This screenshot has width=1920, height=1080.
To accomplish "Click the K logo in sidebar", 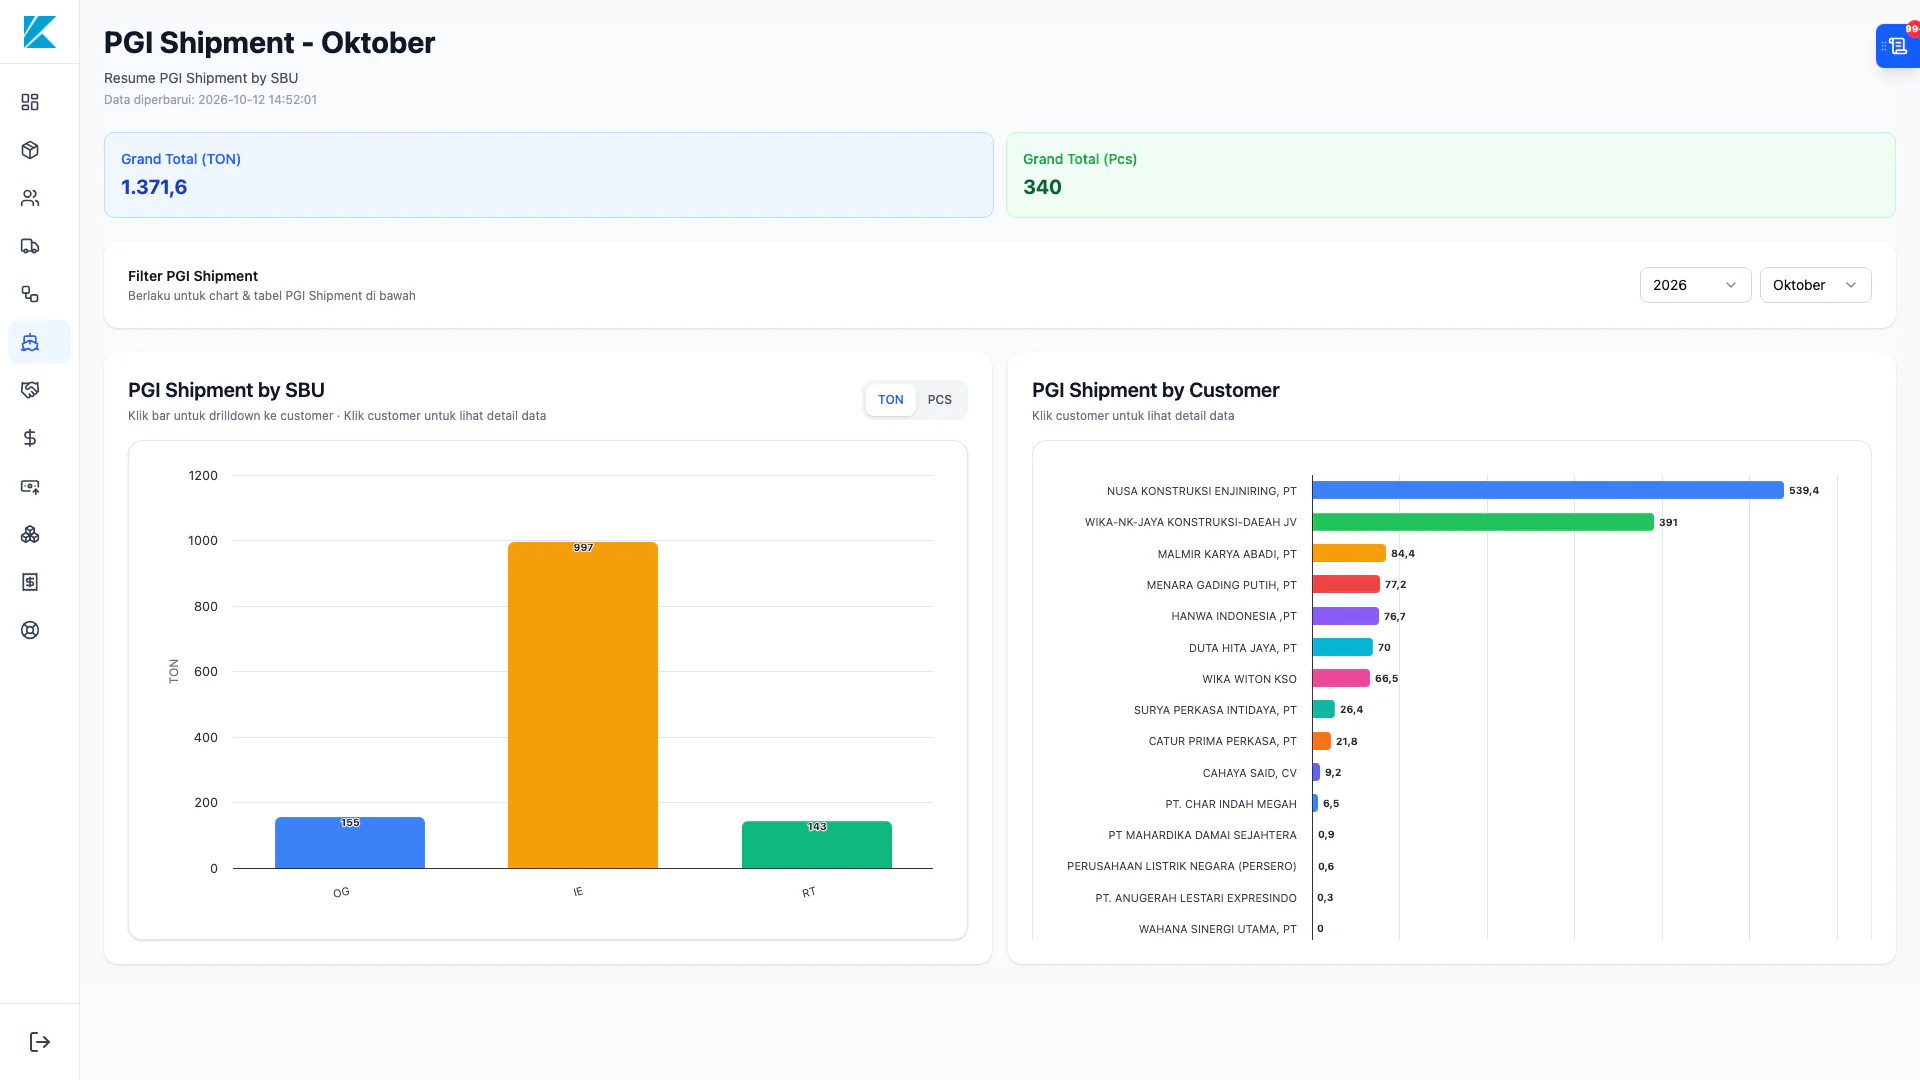I will [39, 32].
